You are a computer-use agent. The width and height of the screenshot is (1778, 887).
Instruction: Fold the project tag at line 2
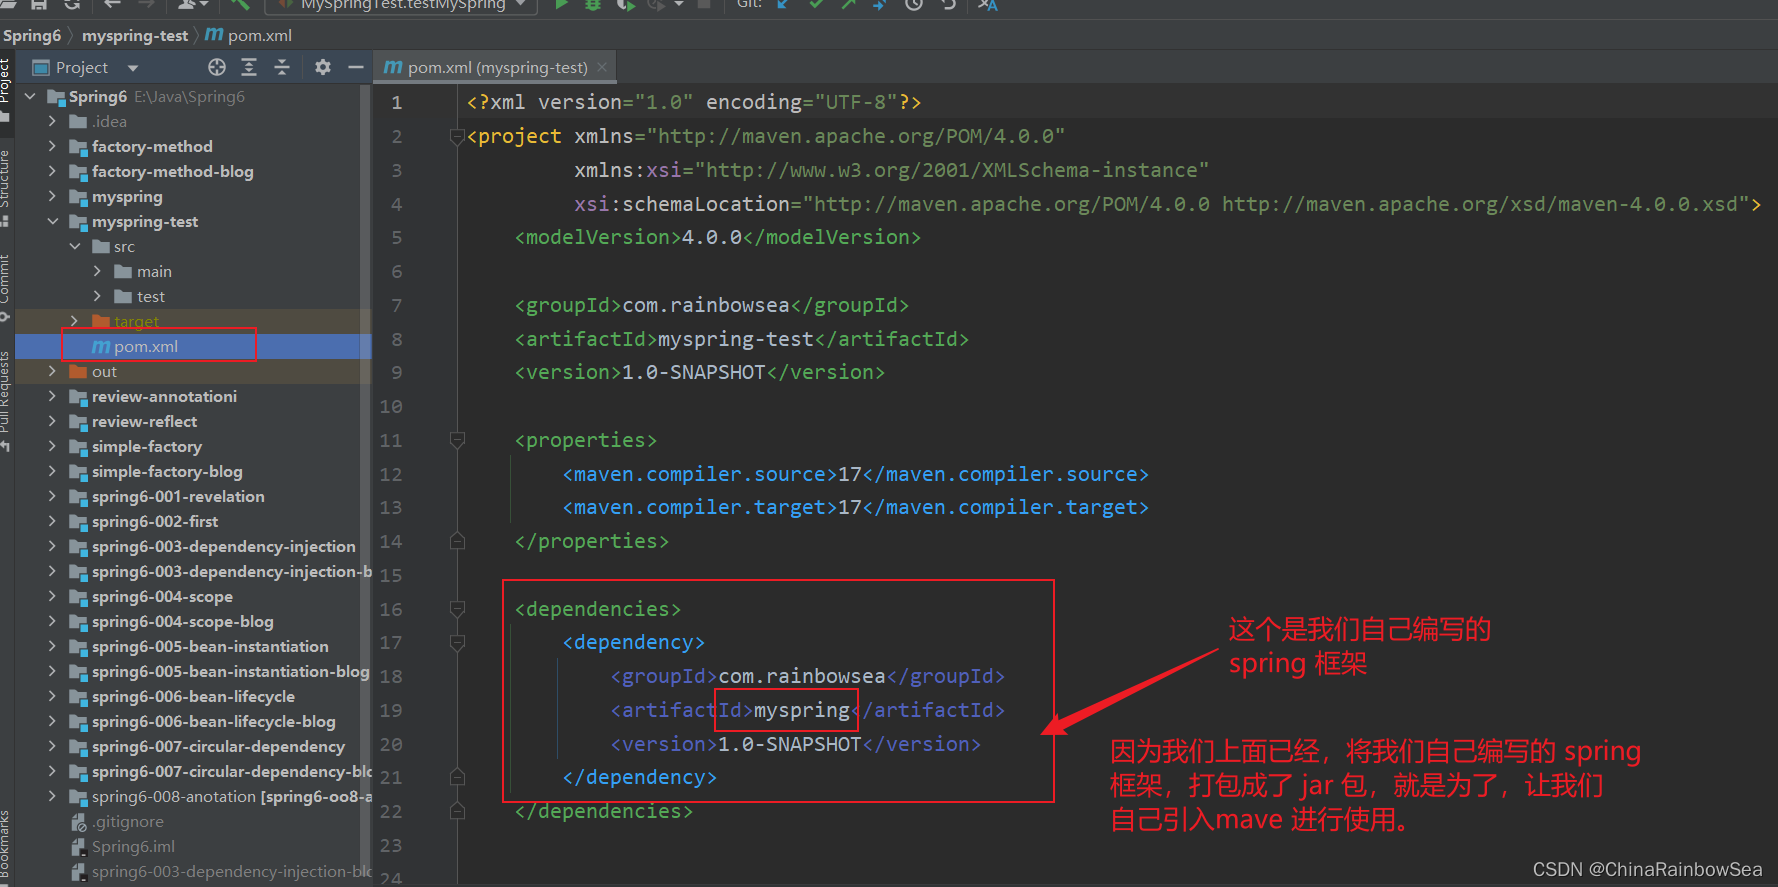tap(457, 136)
